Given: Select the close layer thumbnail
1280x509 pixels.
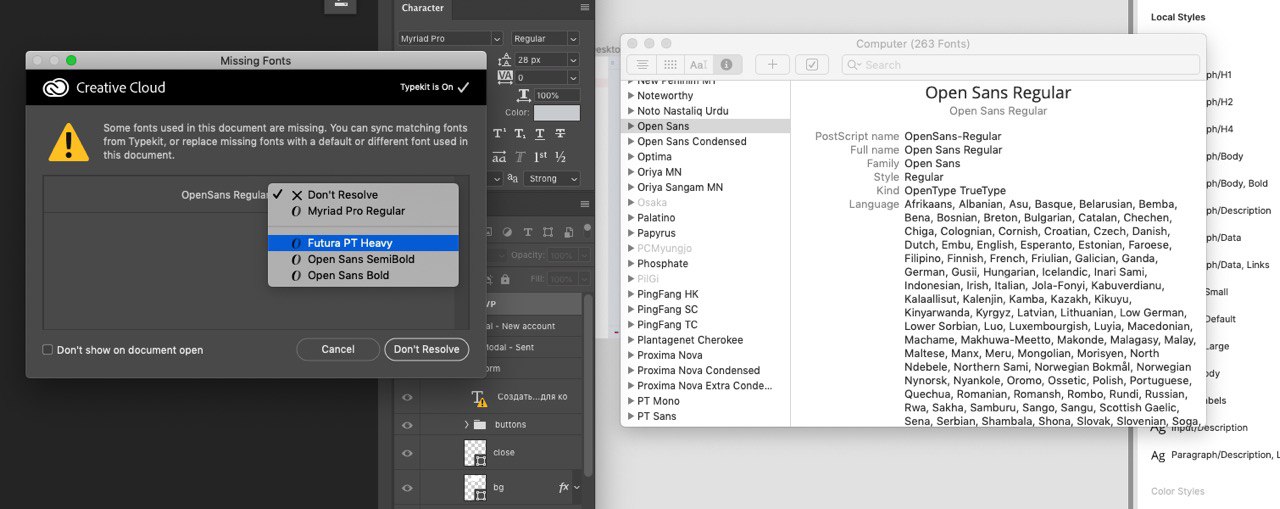Looking at the screenshot, I should 475,453.
